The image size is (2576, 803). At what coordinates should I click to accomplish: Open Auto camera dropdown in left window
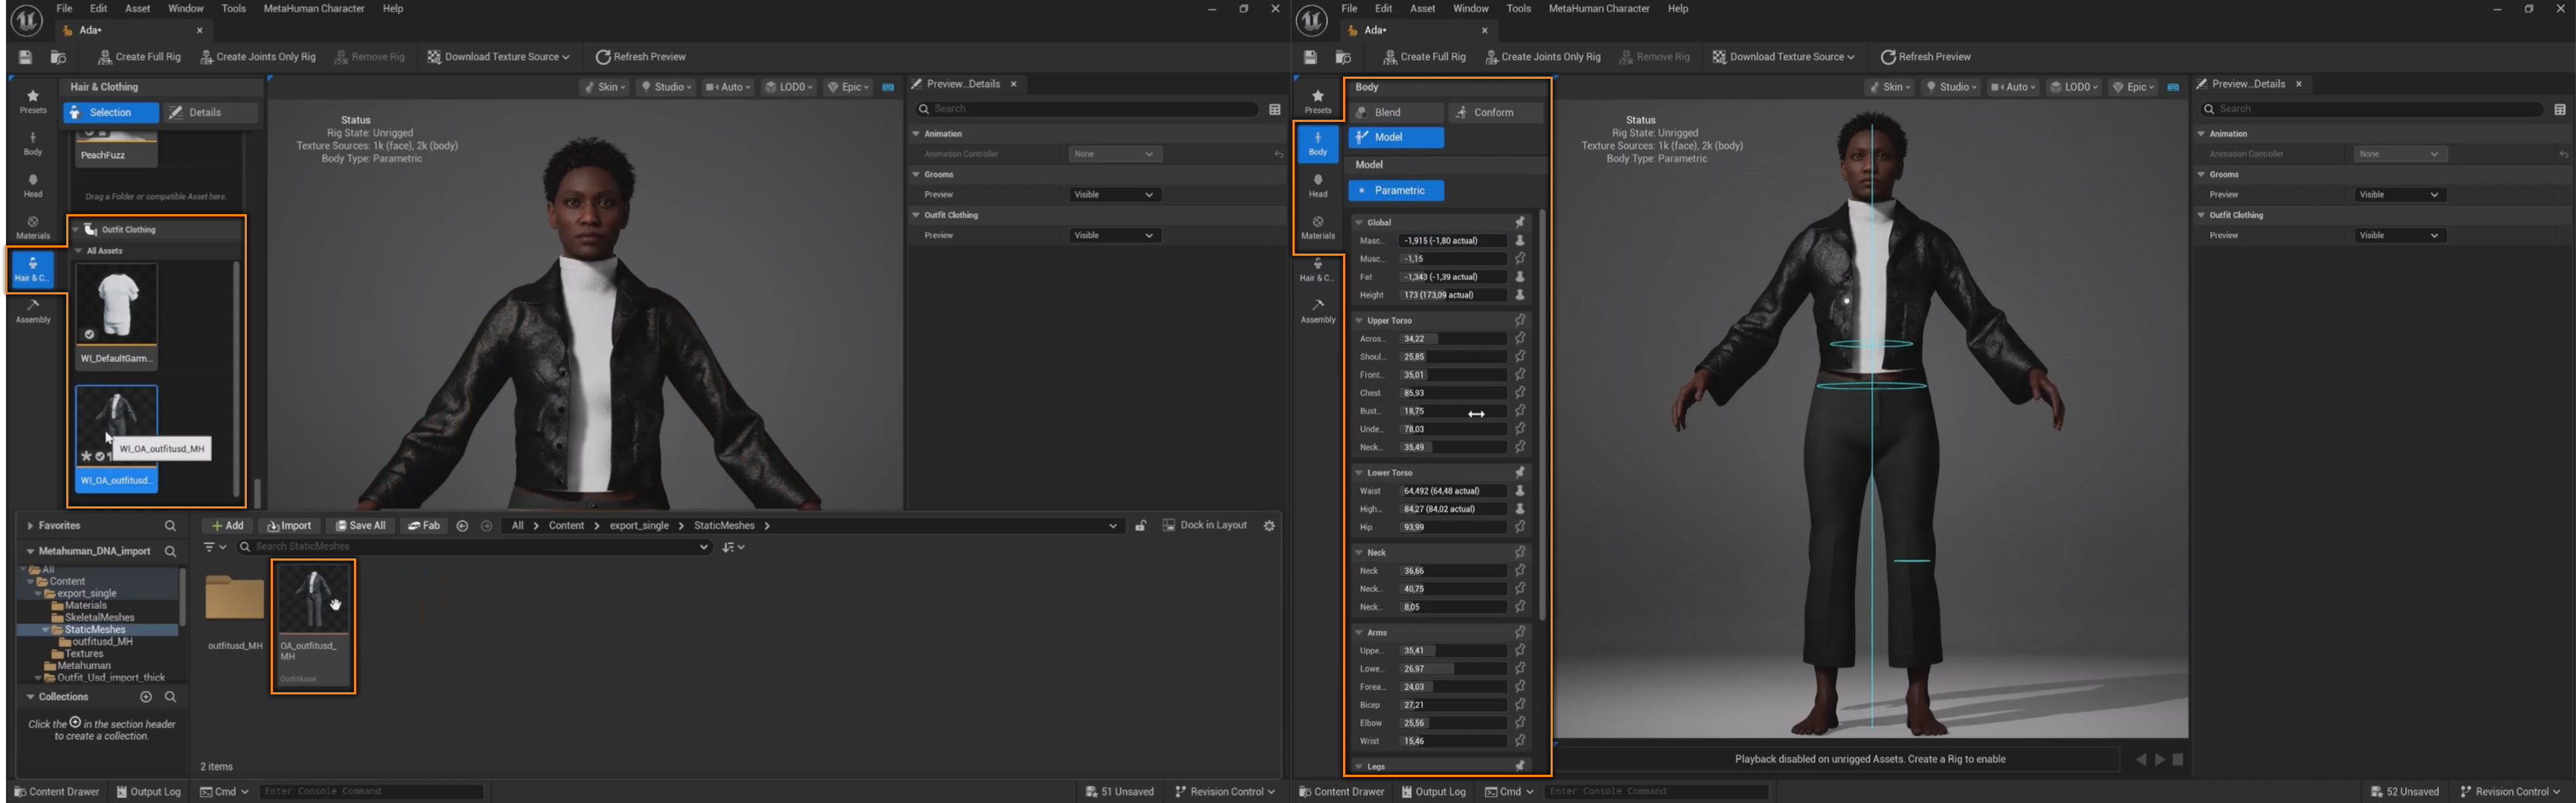[x=728, y=87]
